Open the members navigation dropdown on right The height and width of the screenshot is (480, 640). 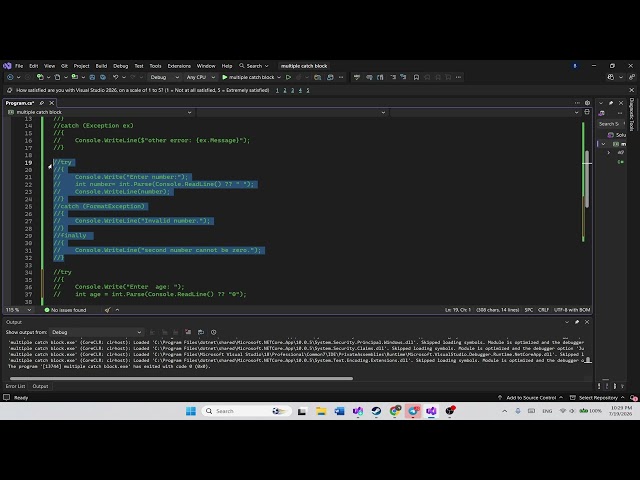(x=485, y=112)
